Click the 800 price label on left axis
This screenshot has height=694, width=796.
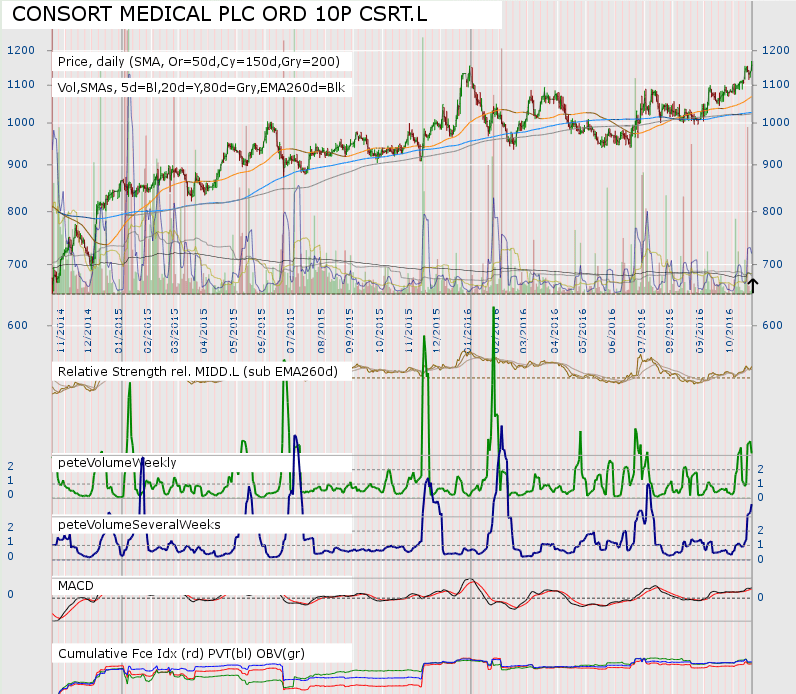[x=17, y=211]
